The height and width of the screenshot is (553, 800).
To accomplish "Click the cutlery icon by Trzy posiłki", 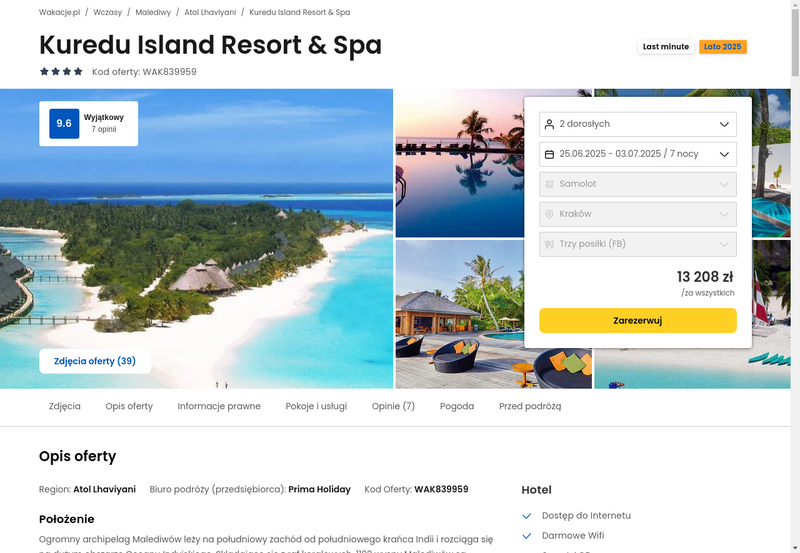I will pos(549,244).
